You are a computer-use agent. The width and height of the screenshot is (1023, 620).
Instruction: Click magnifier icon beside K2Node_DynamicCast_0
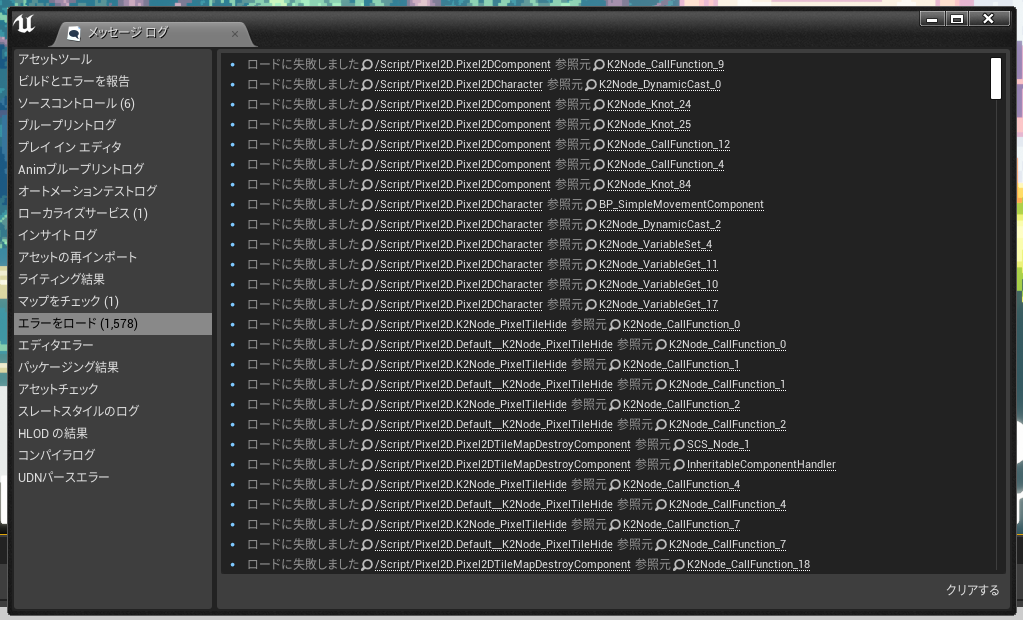coord(591,85)
